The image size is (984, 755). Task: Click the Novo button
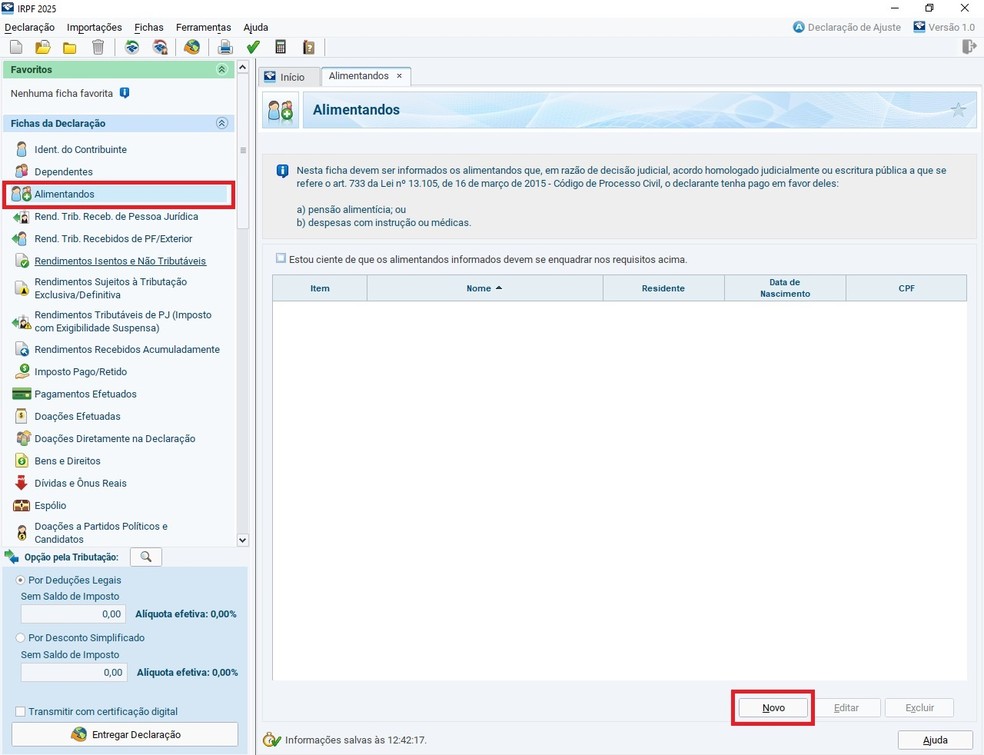pos(773,708)
